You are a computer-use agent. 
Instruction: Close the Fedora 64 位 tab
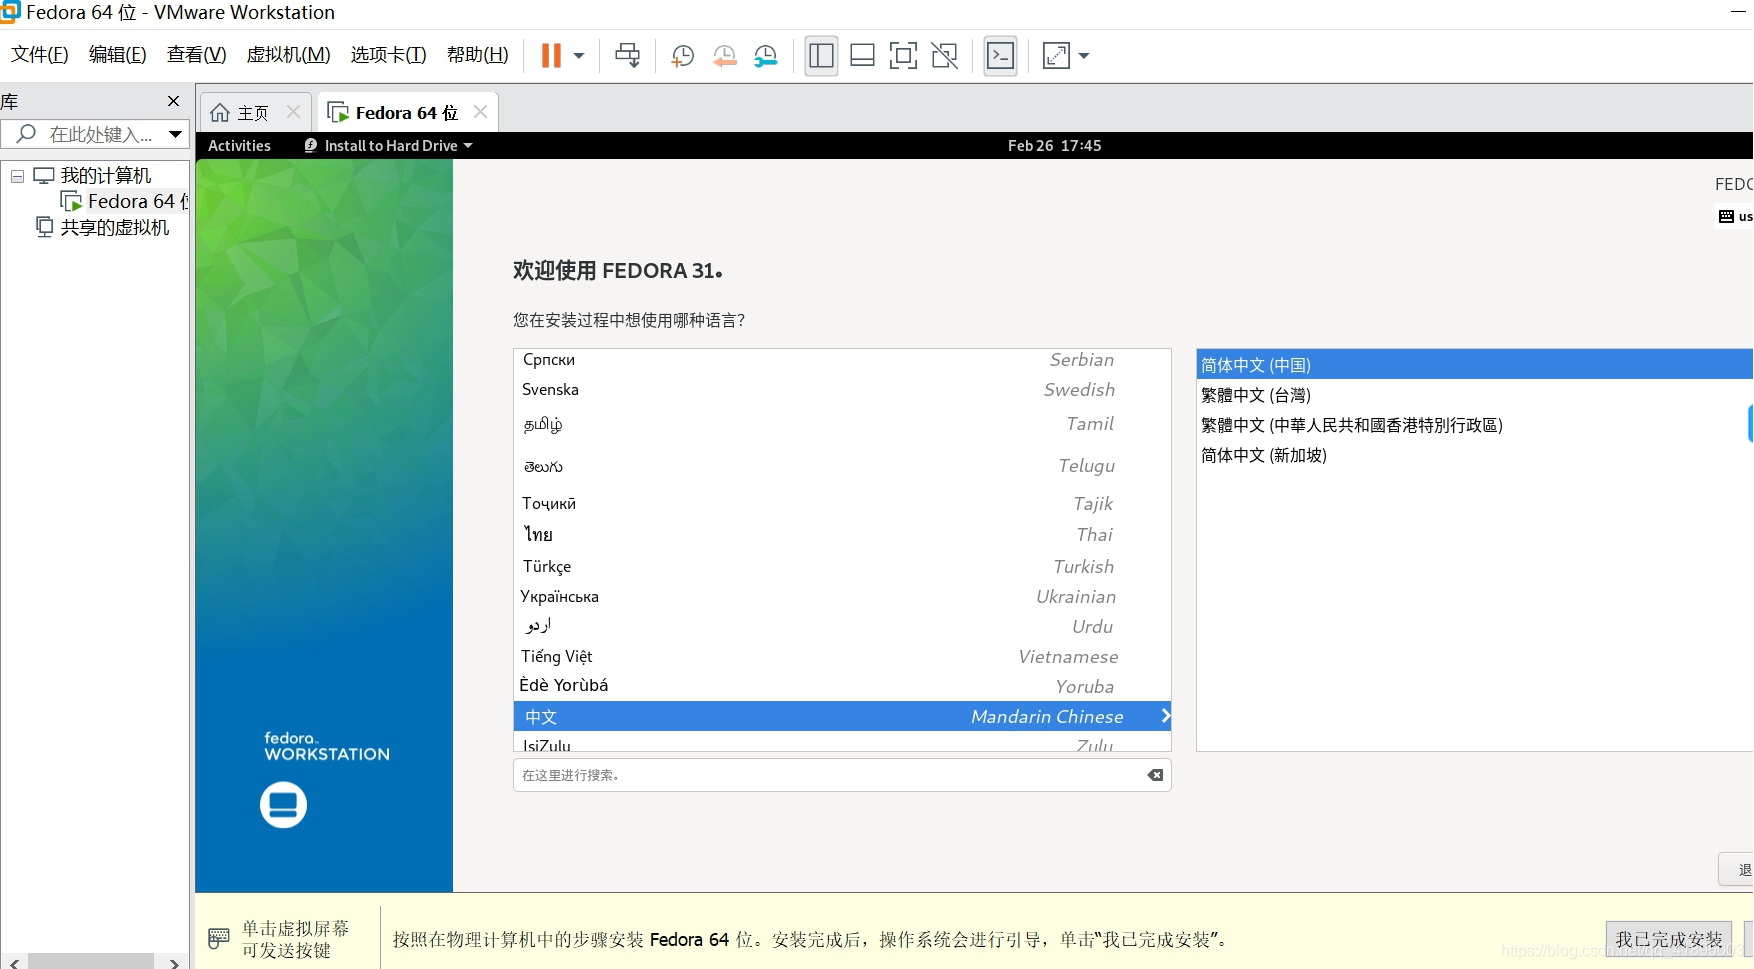coord(481,112)
